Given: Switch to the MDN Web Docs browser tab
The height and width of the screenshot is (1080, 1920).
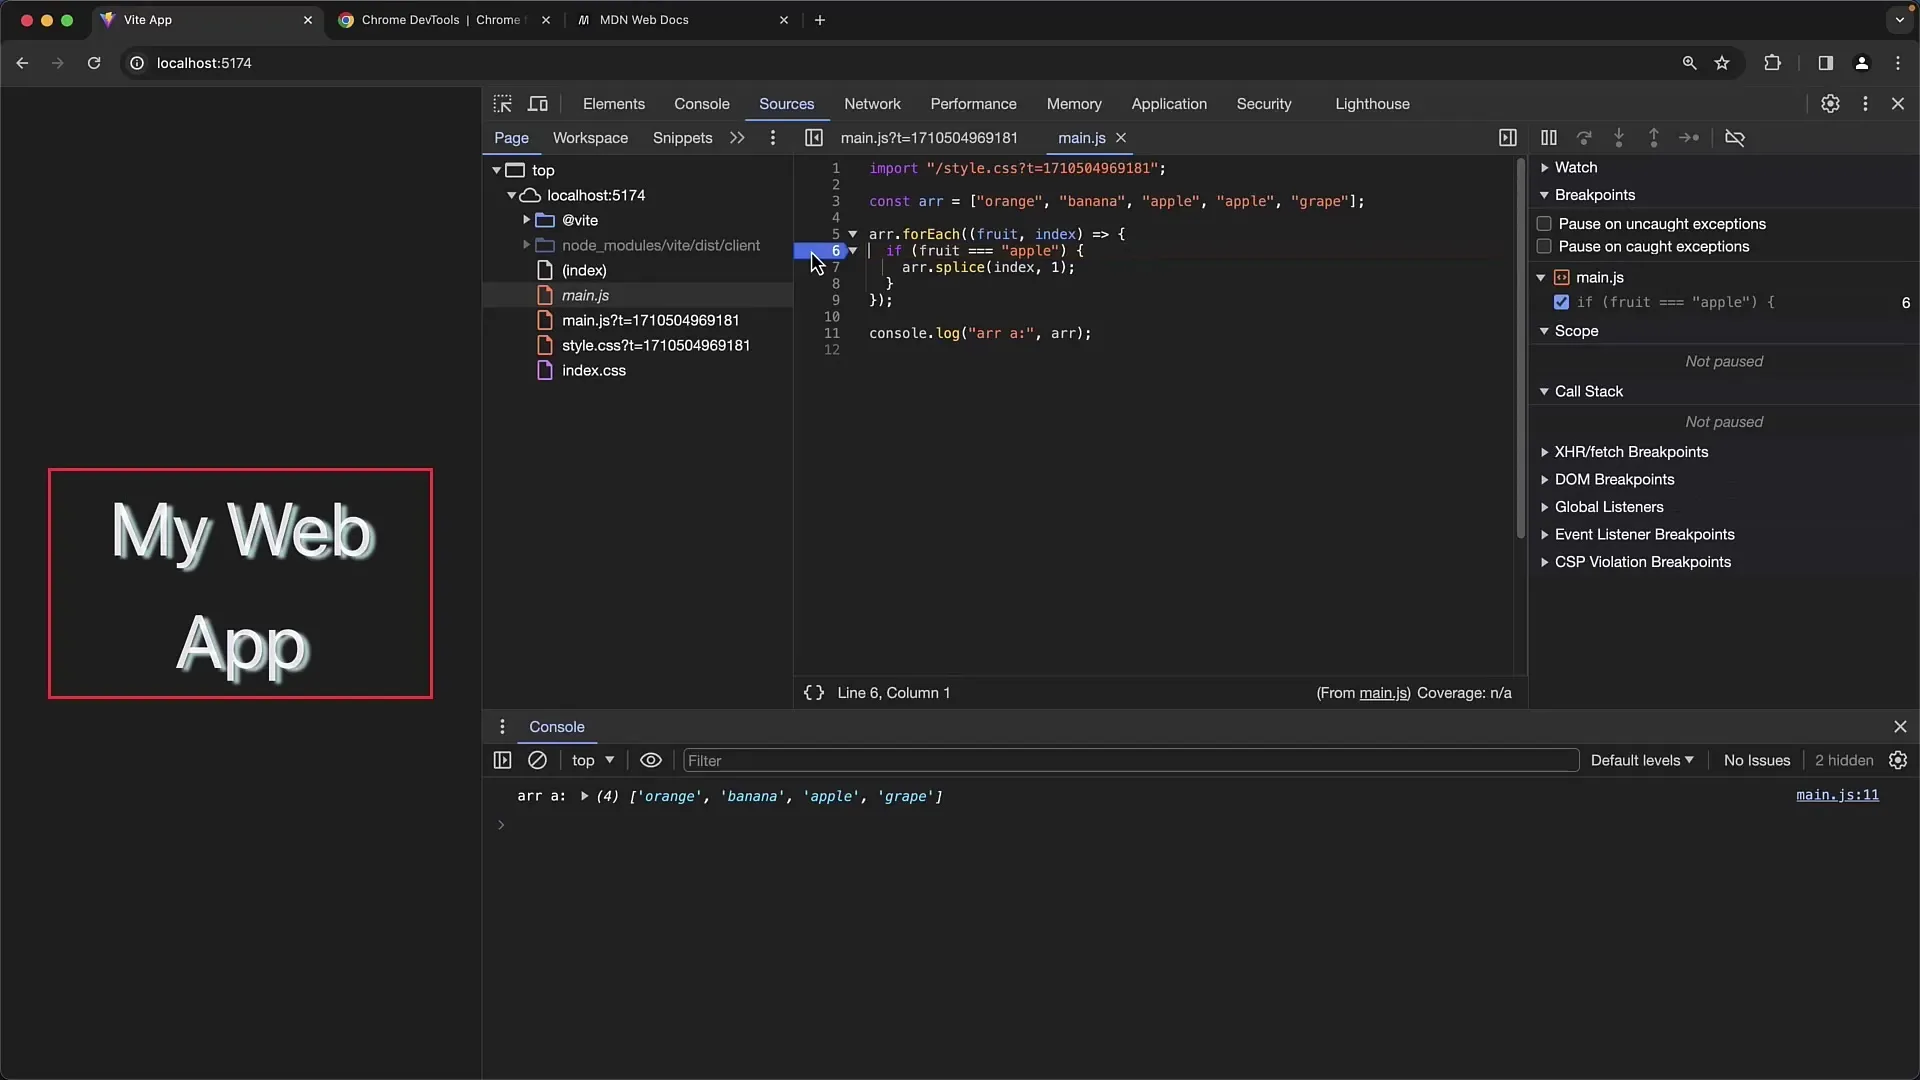Looking at the screenshot, I should [682, 20].
